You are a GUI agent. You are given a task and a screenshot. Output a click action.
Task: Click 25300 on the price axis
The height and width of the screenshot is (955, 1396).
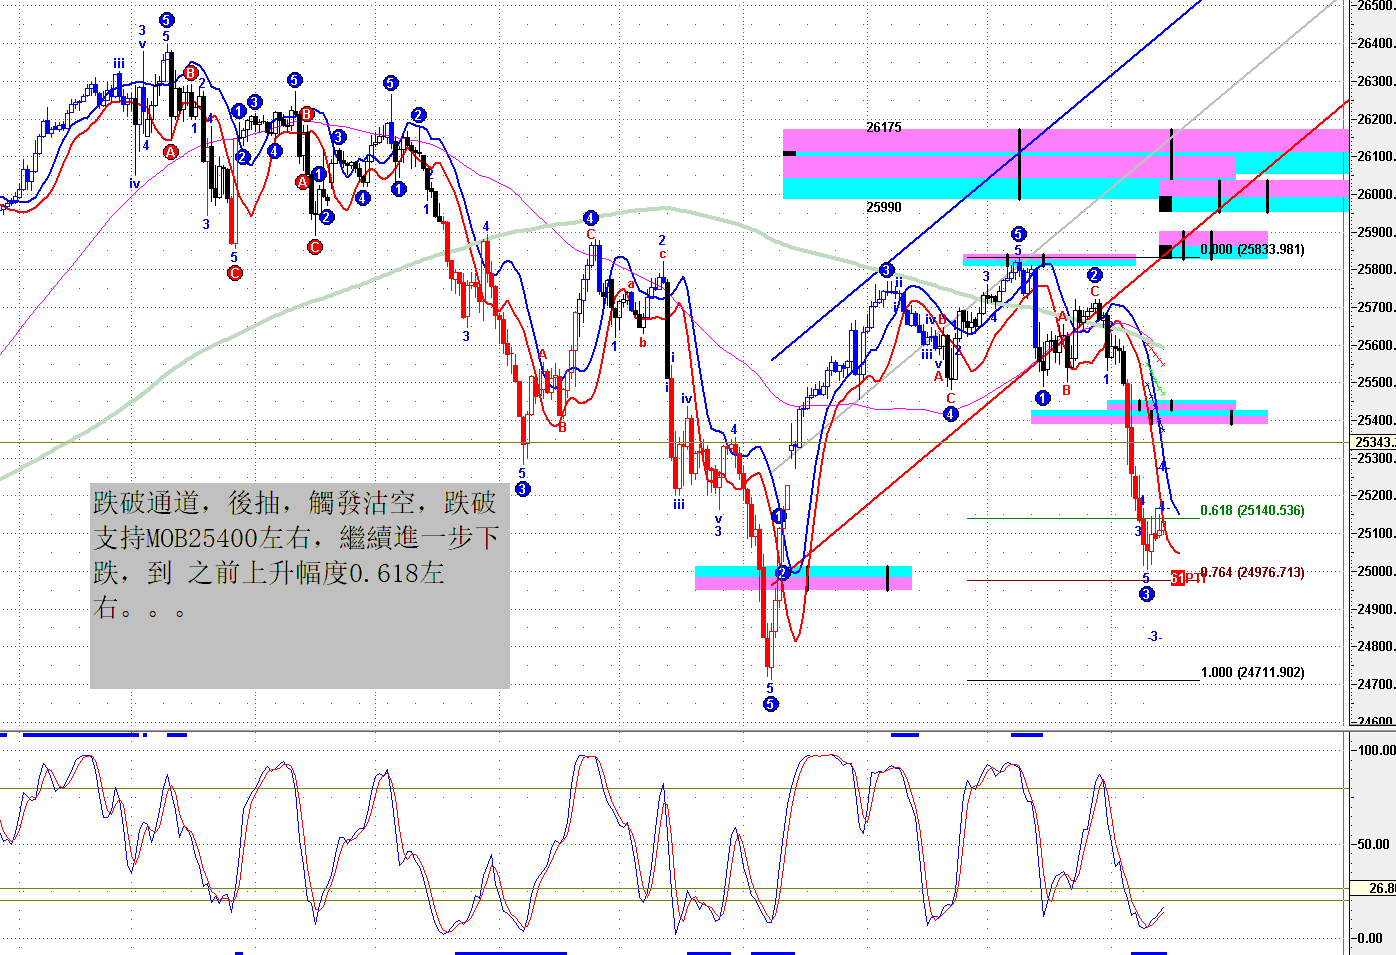[x=1376, y=458]
